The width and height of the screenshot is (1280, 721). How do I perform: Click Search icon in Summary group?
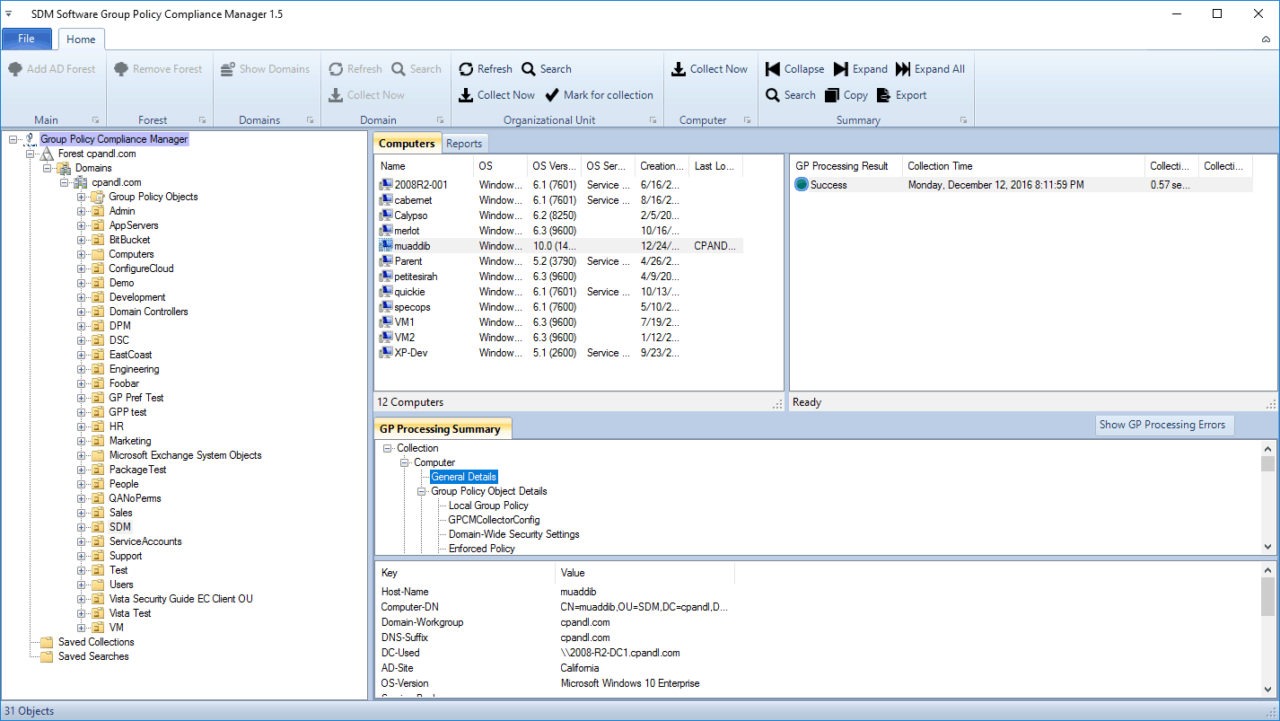pos(772,95)
